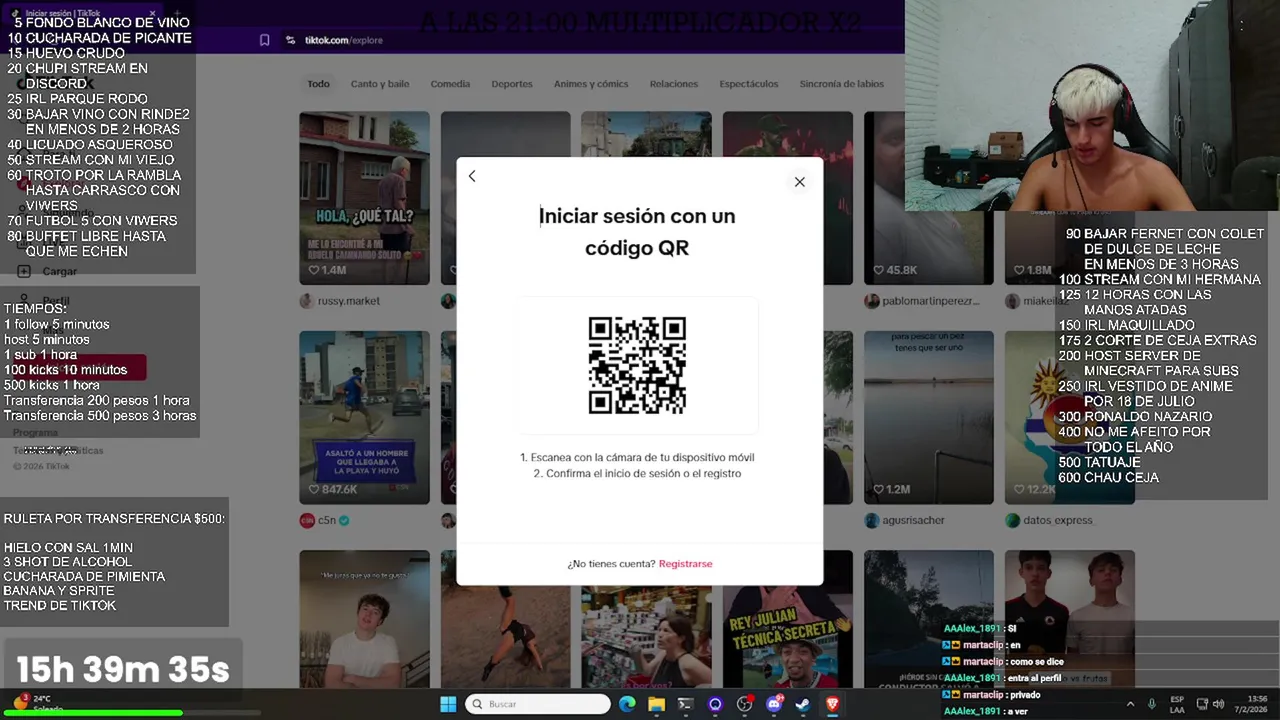Open the terminal icon in the taskbar
This screenshot has width=1280, height=720.
pyautogui.click(x=685, y=704)
